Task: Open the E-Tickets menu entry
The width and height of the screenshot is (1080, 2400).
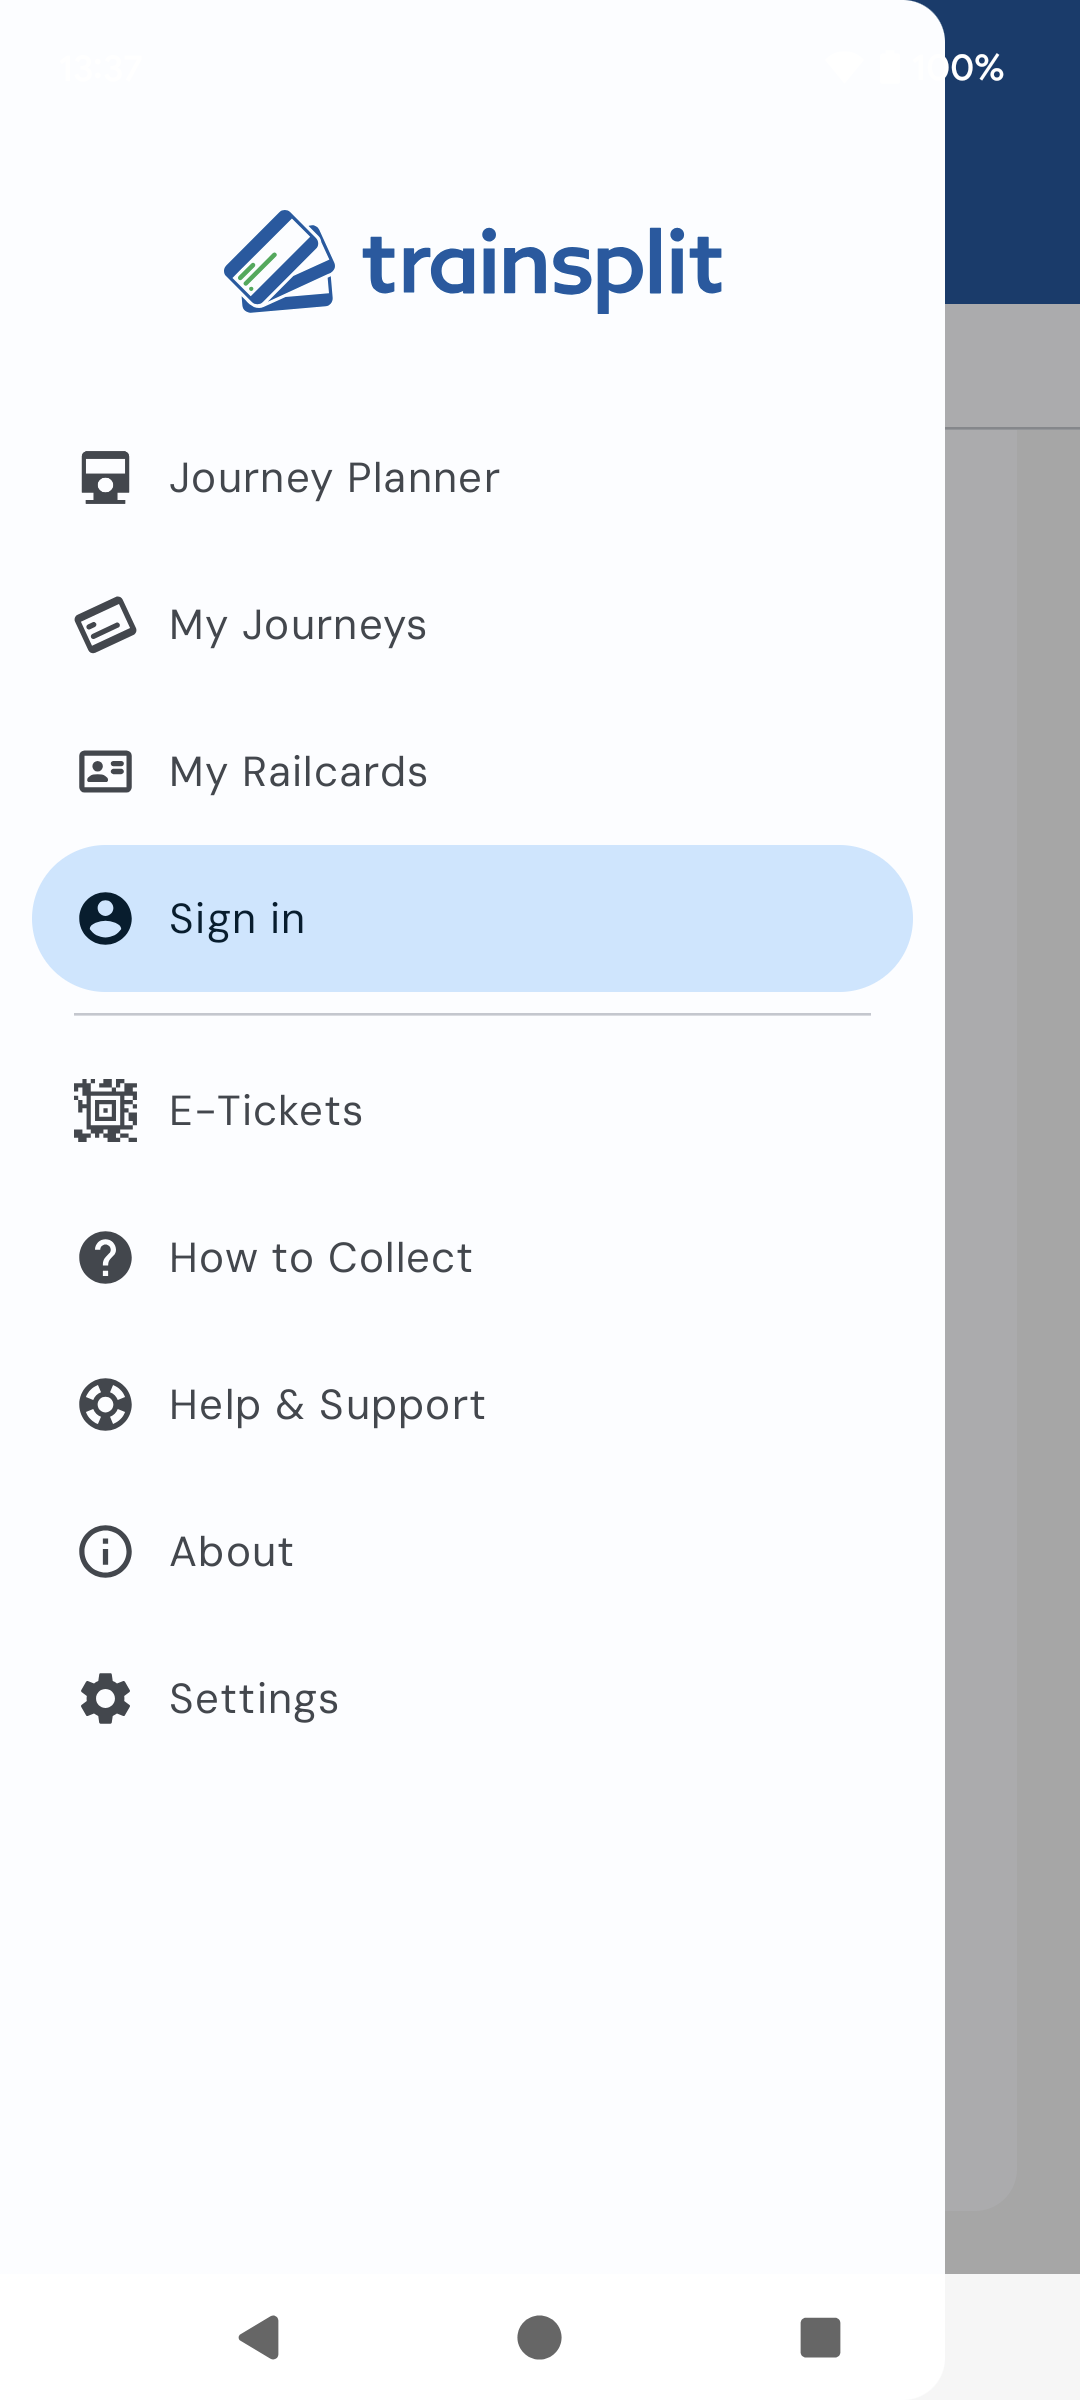Action: click(266, 1111)
